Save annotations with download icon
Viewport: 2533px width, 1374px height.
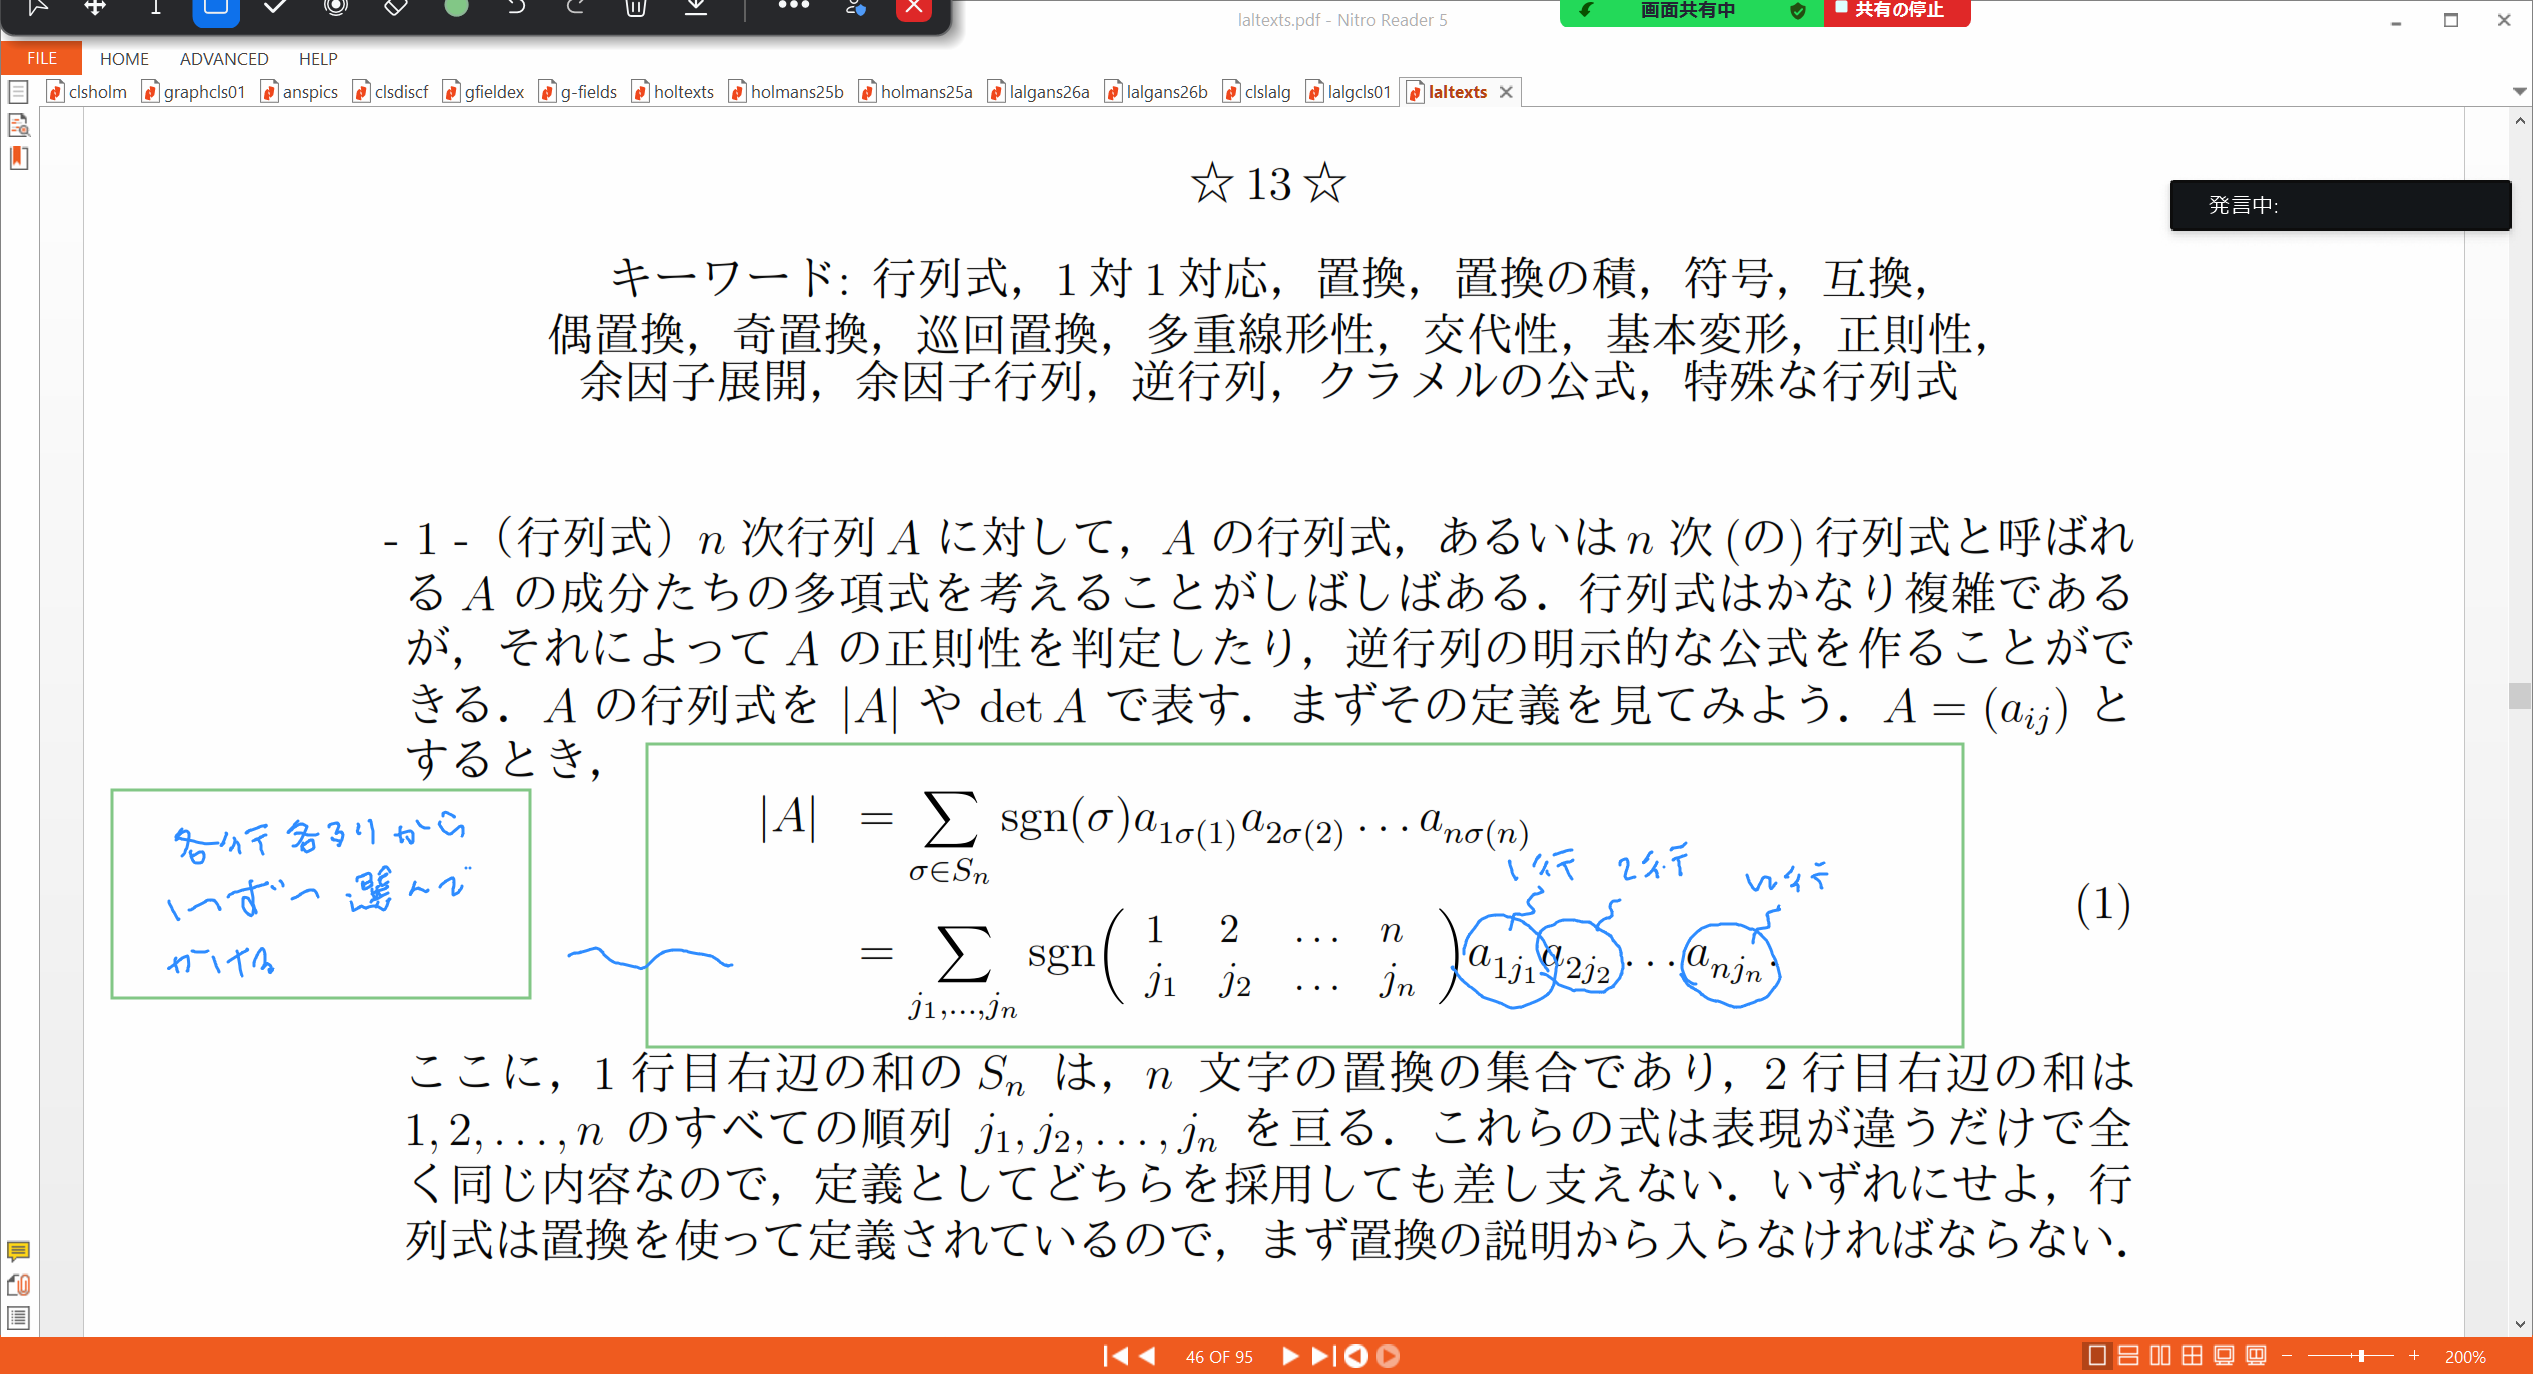click(696, 8)
